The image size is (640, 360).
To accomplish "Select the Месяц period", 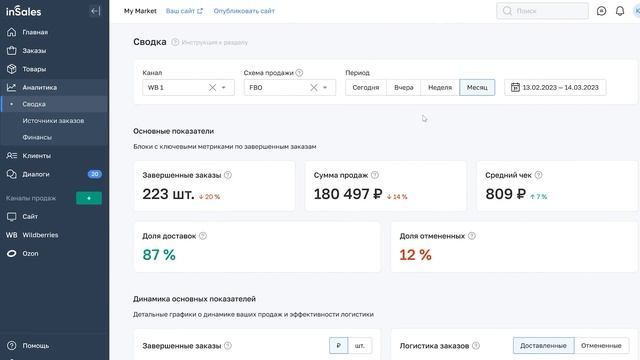I will [x=477, y=87].
